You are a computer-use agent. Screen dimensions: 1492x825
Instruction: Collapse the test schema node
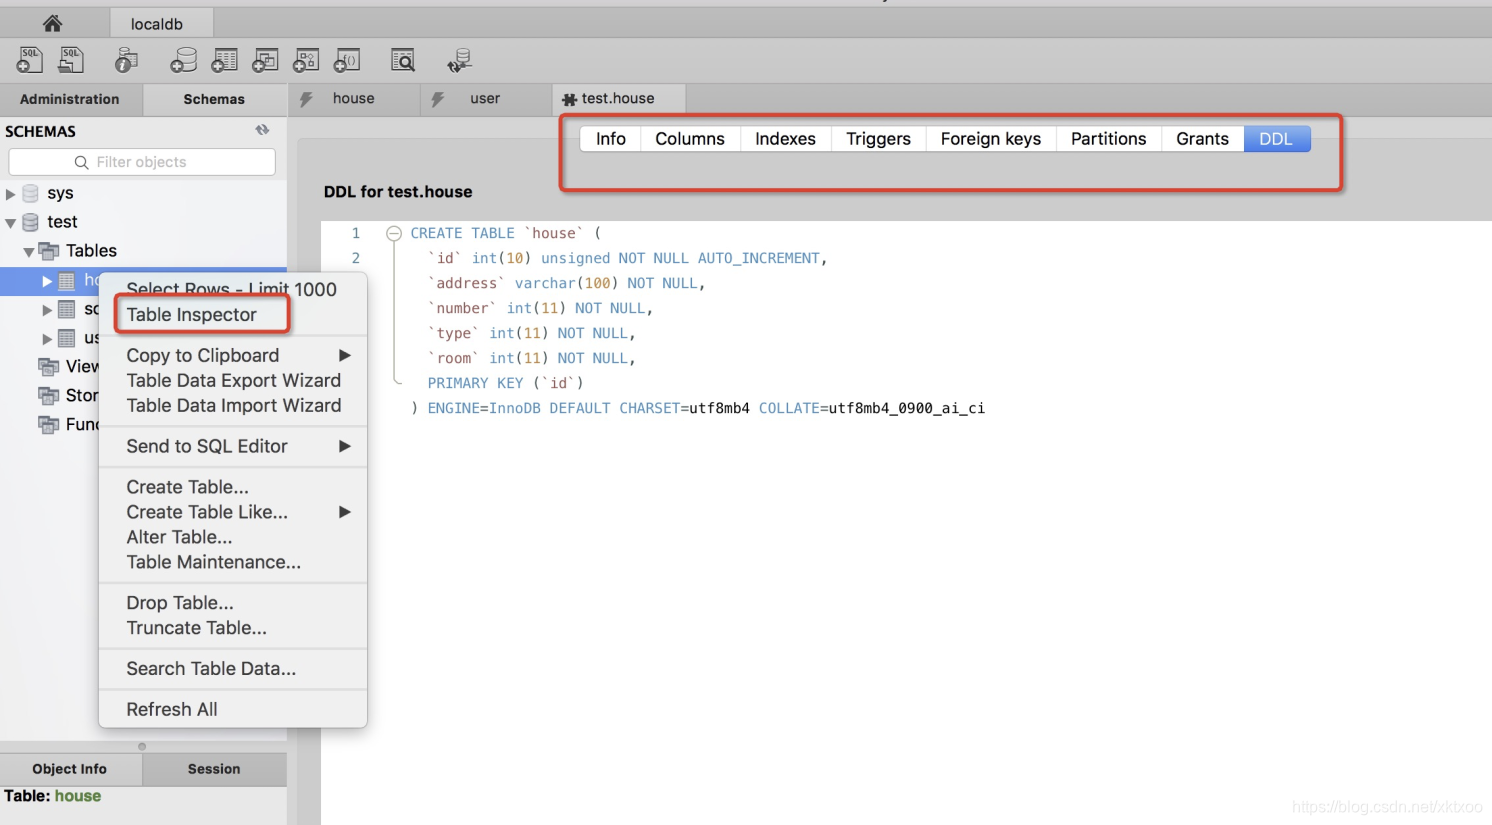point(11,222)
